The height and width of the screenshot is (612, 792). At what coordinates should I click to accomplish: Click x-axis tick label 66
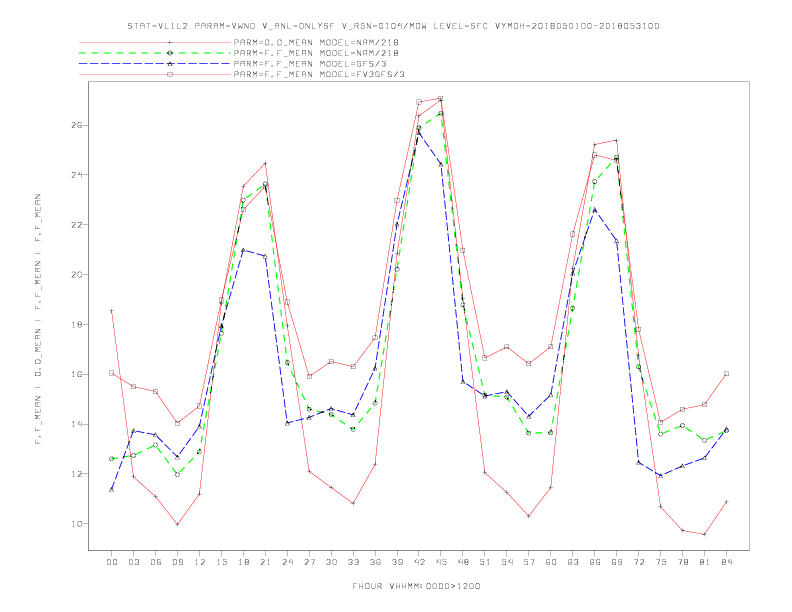tap(595, 562)
